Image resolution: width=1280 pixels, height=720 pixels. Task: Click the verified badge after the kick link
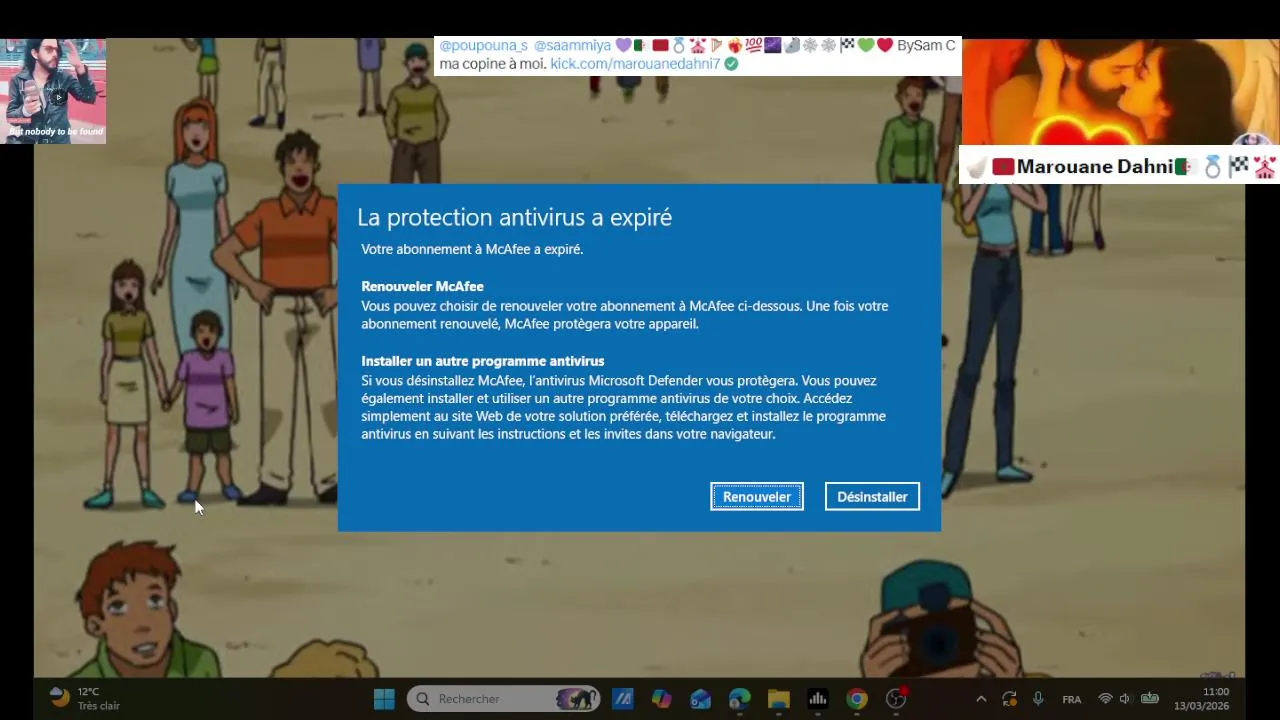click(731, 63)
